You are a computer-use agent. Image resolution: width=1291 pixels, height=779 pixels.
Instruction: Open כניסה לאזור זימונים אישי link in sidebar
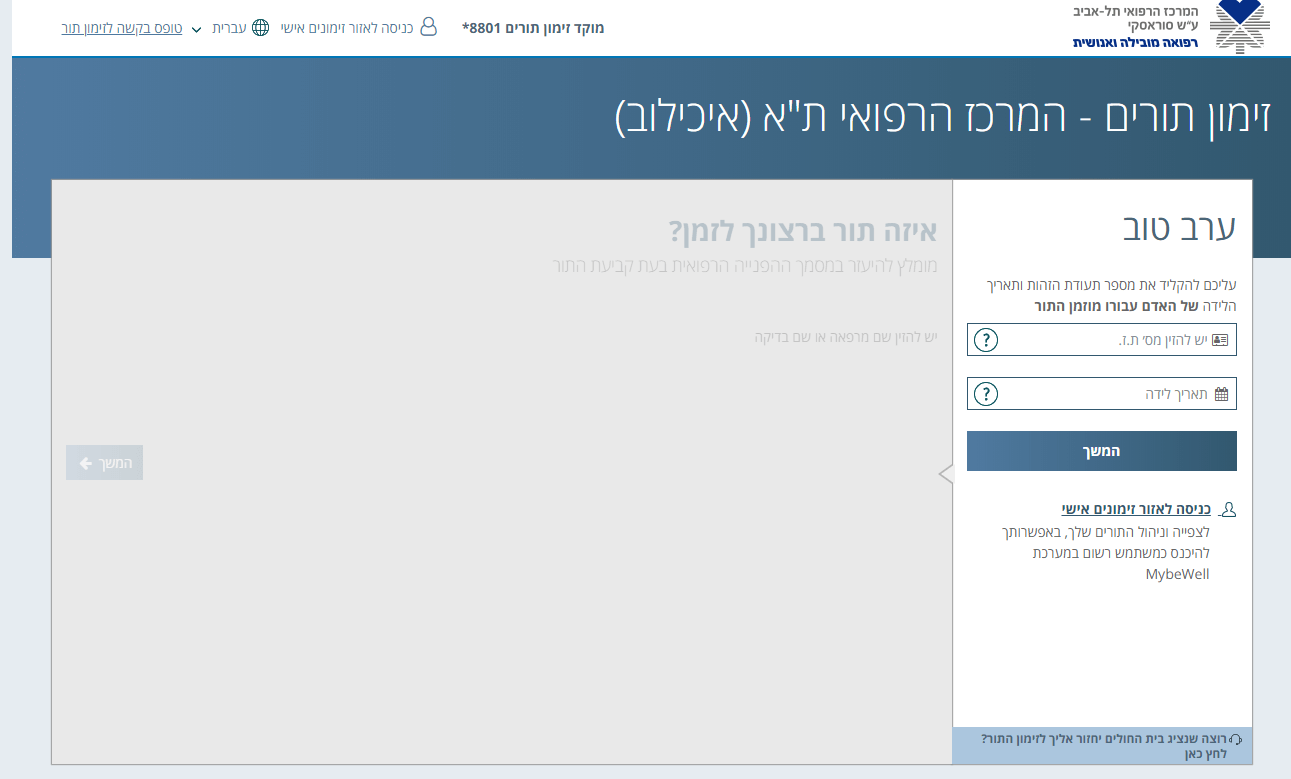point(1136,509)
